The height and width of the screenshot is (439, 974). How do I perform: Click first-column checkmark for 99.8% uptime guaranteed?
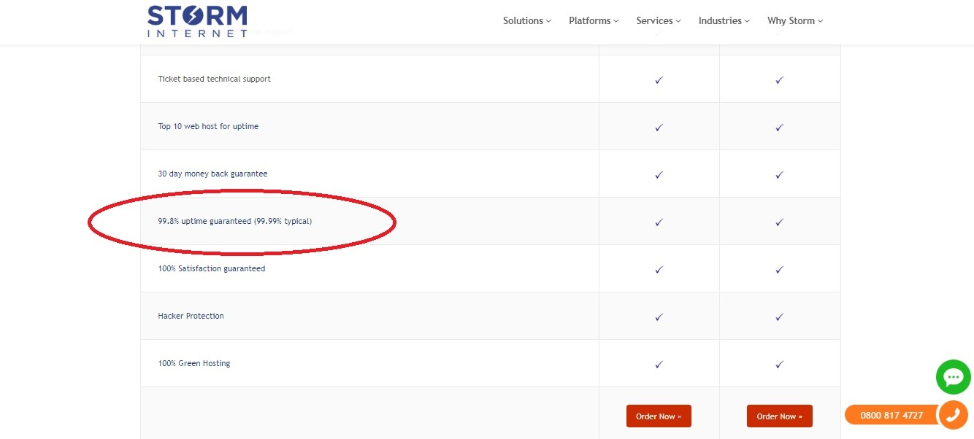pos(658,222)
